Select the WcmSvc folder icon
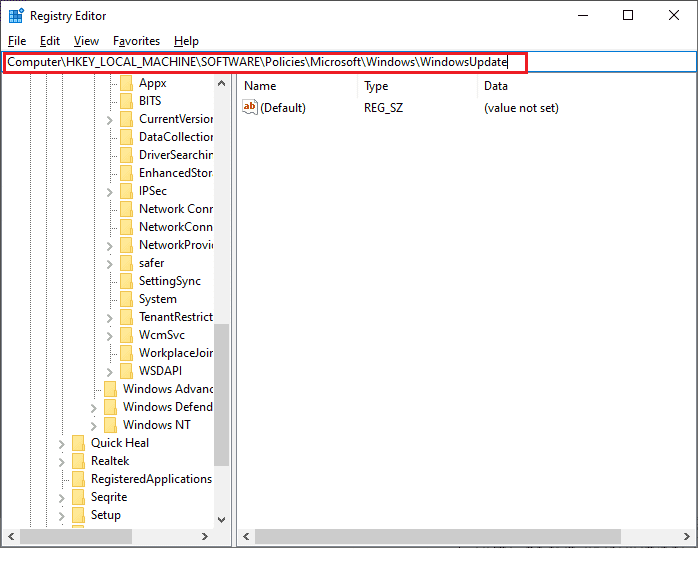This screenshot has height=571, width=698. tap(126, 335)
